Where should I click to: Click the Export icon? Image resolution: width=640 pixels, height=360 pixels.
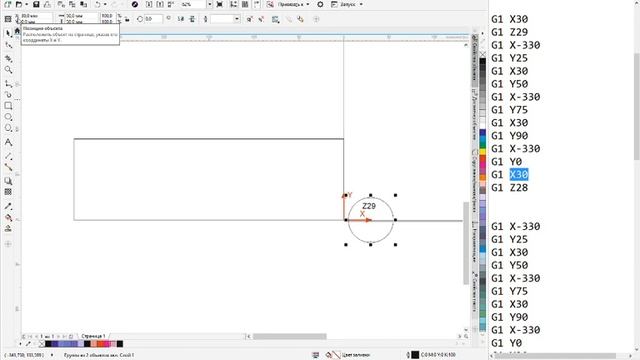click(160, 4)
